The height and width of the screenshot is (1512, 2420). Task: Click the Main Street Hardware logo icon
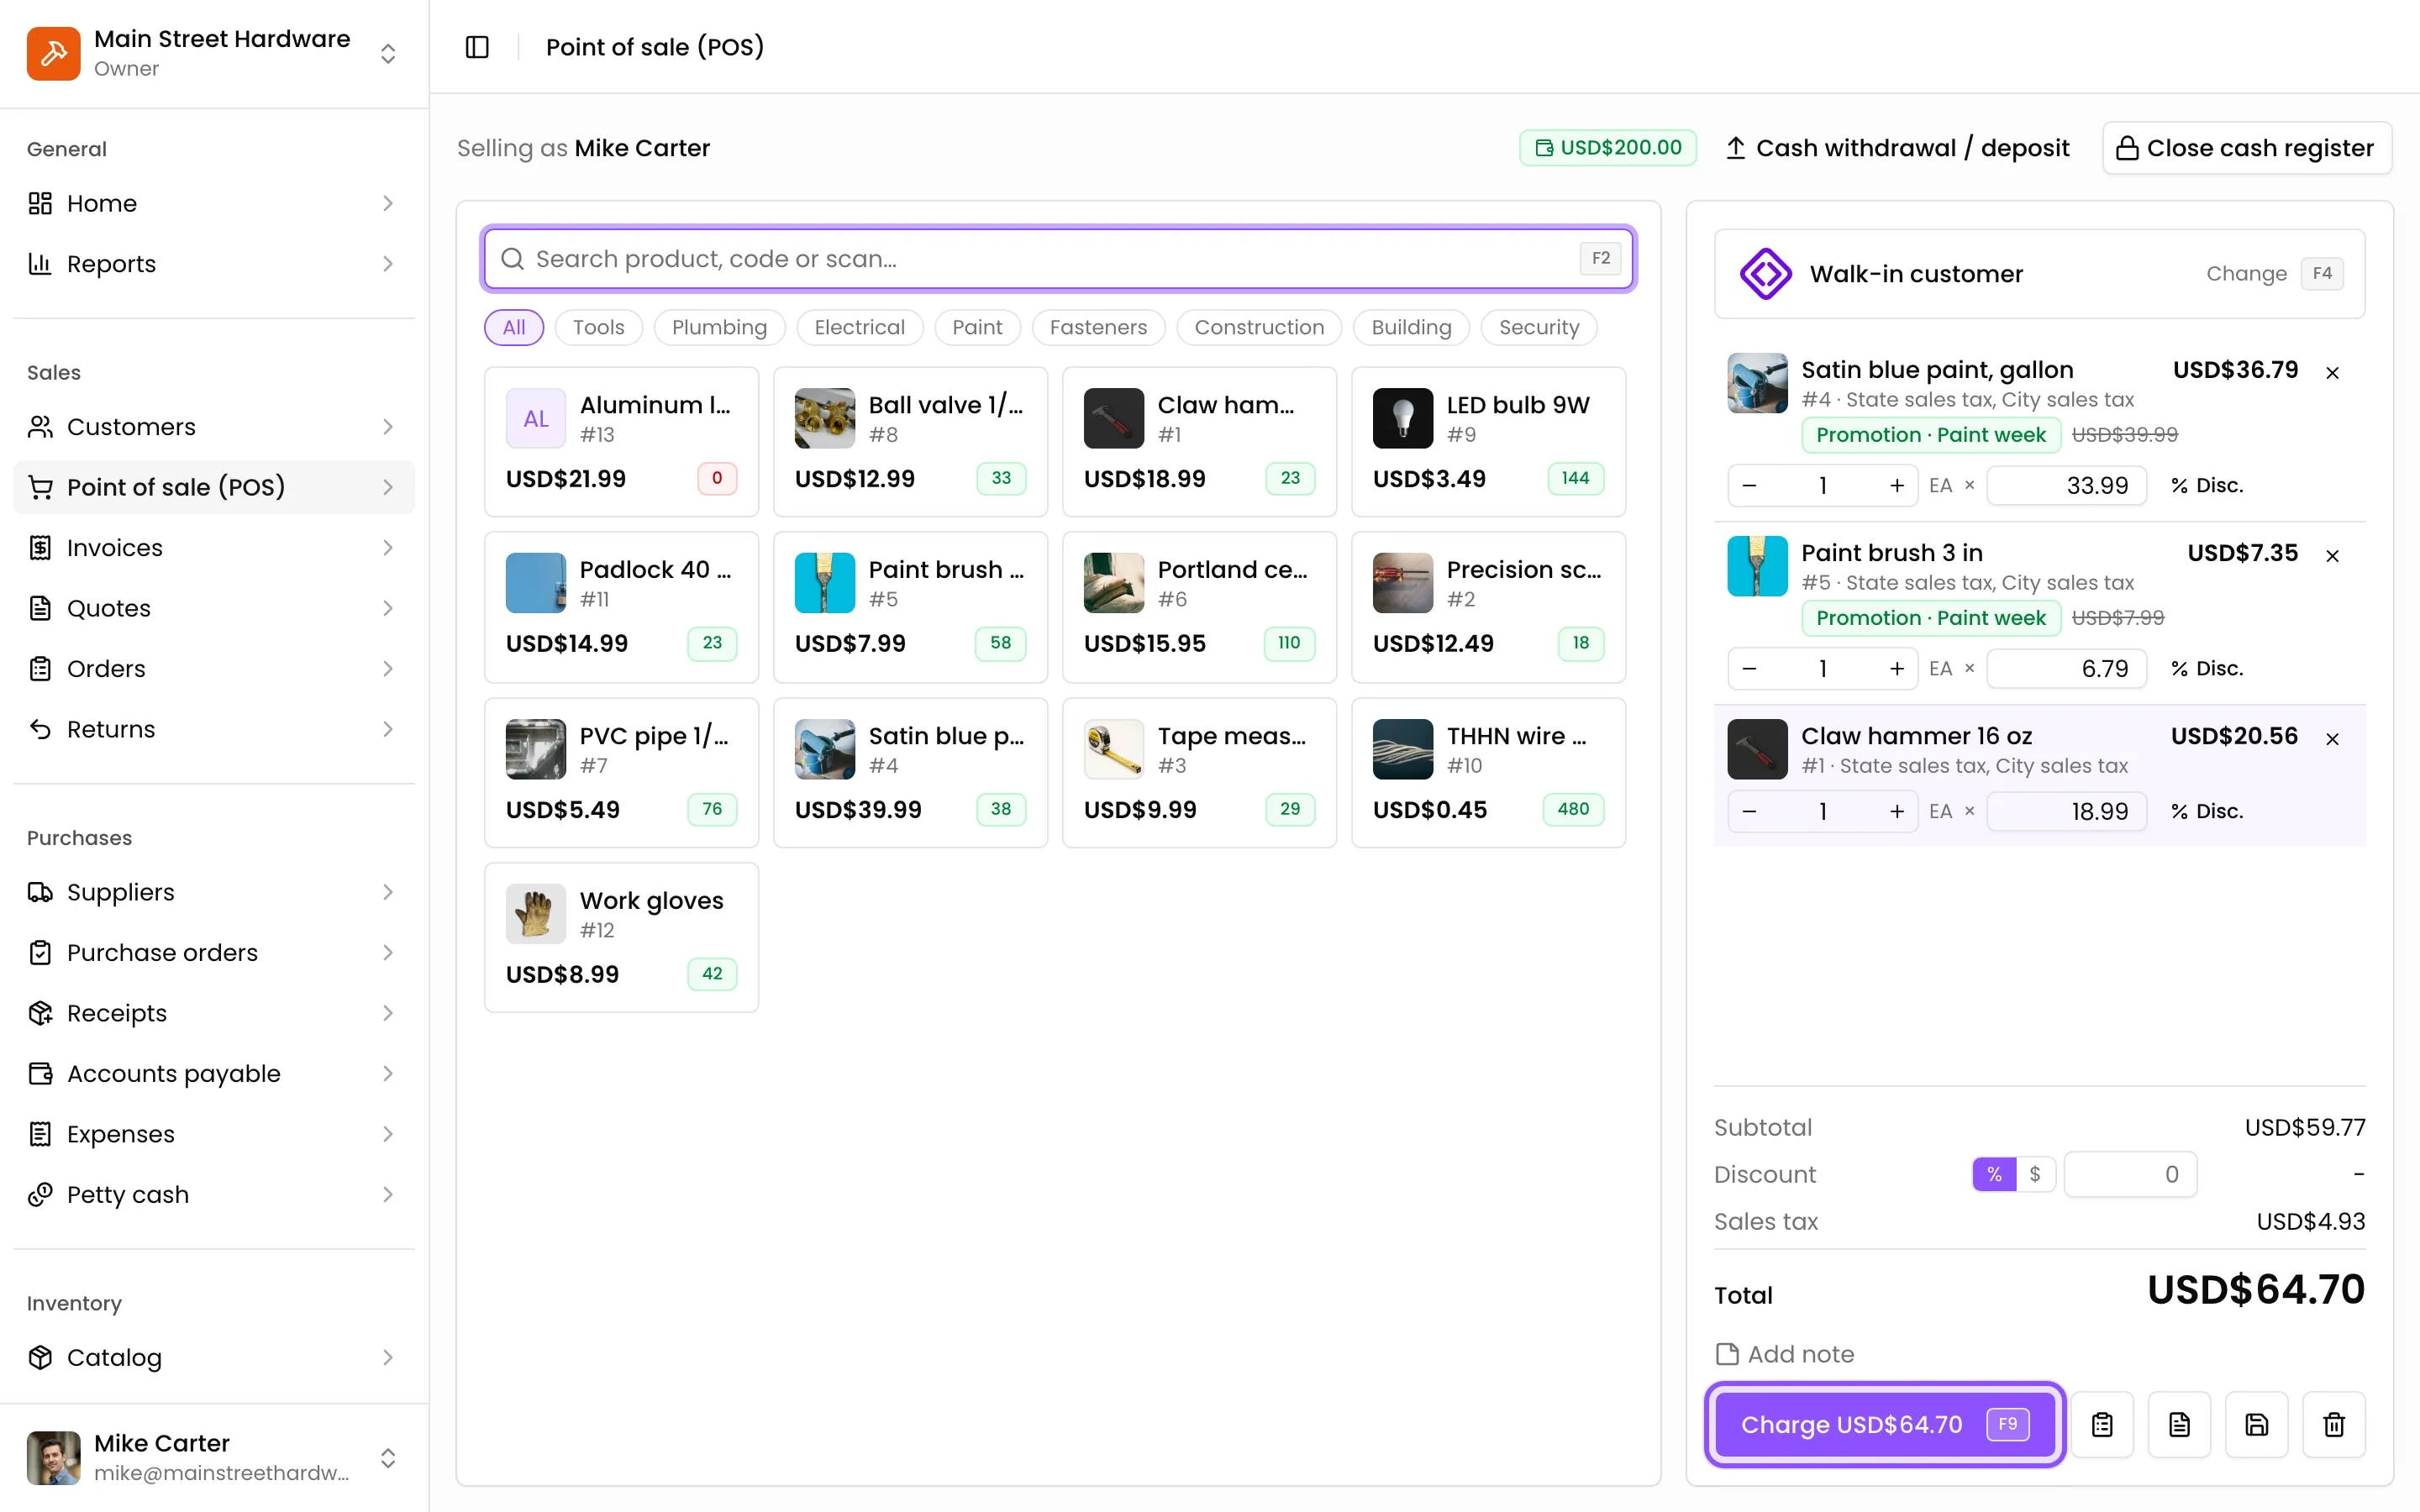coord(53,53)
